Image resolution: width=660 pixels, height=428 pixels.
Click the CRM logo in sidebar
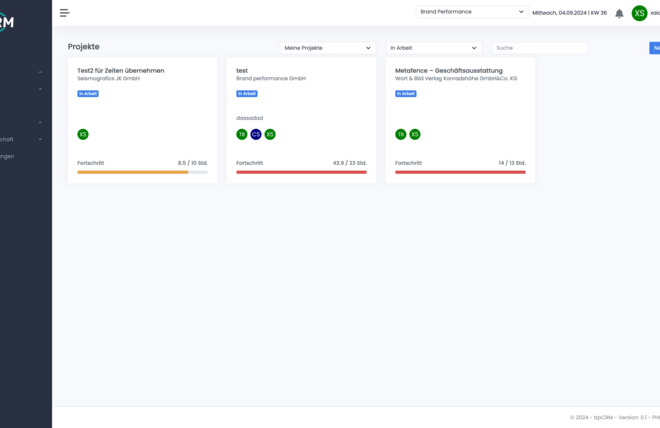point(6,22)
